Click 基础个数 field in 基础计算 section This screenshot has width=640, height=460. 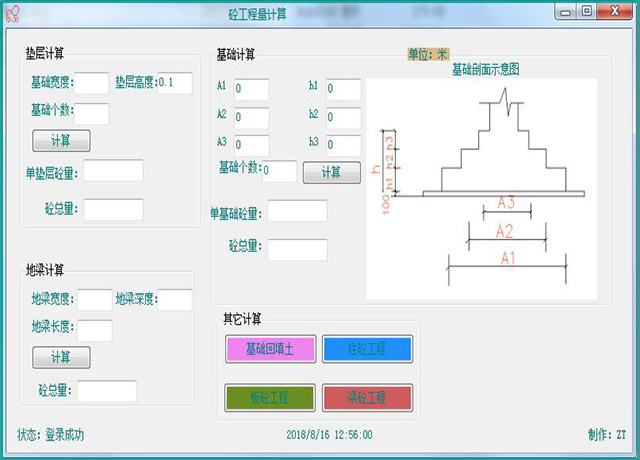[x=280, y=171]
